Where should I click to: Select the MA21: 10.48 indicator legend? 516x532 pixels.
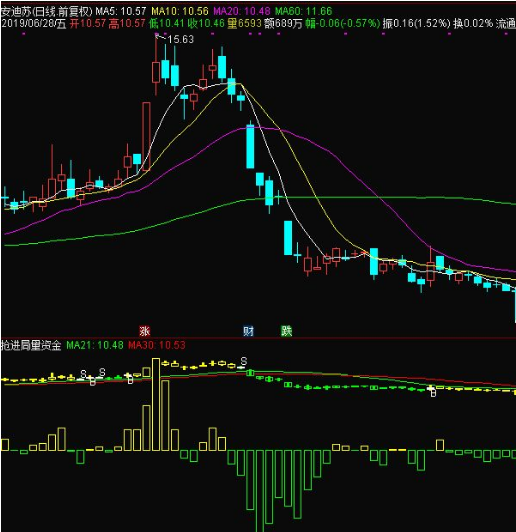pos(95,345)
